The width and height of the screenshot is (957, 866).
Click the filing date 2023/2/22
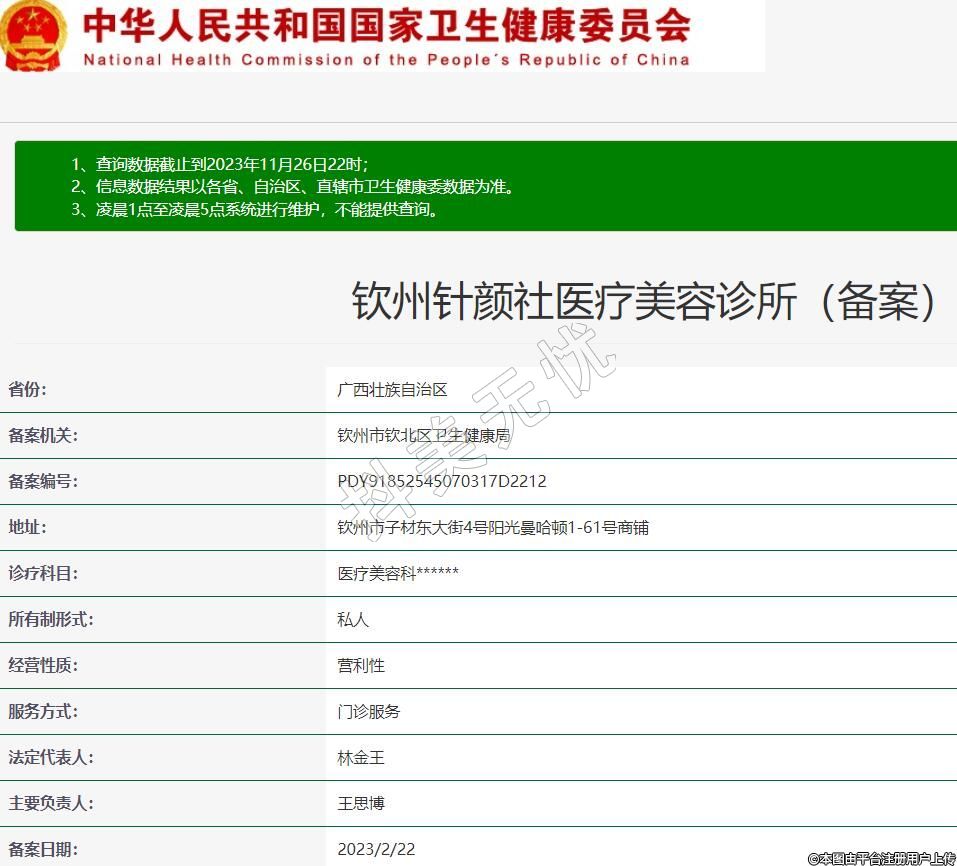pyautogui.click(x=376, y=850)
